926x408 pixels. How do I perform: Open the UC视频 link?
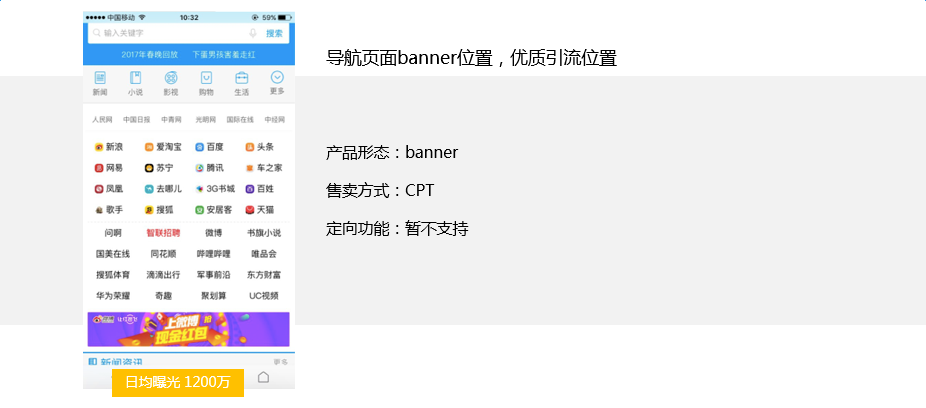(x=264, y=296)
